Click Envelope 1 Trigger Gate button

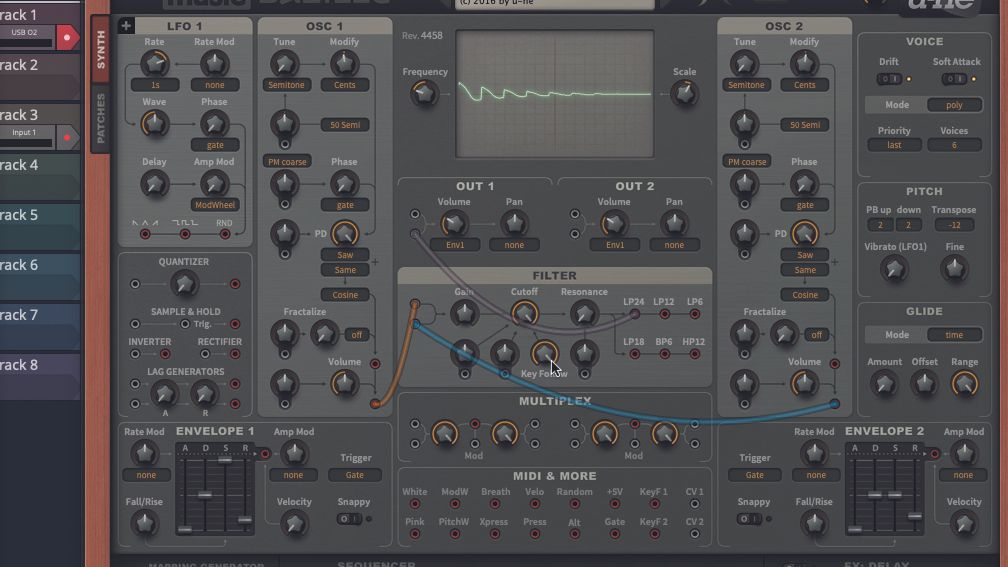pos(355,475)
